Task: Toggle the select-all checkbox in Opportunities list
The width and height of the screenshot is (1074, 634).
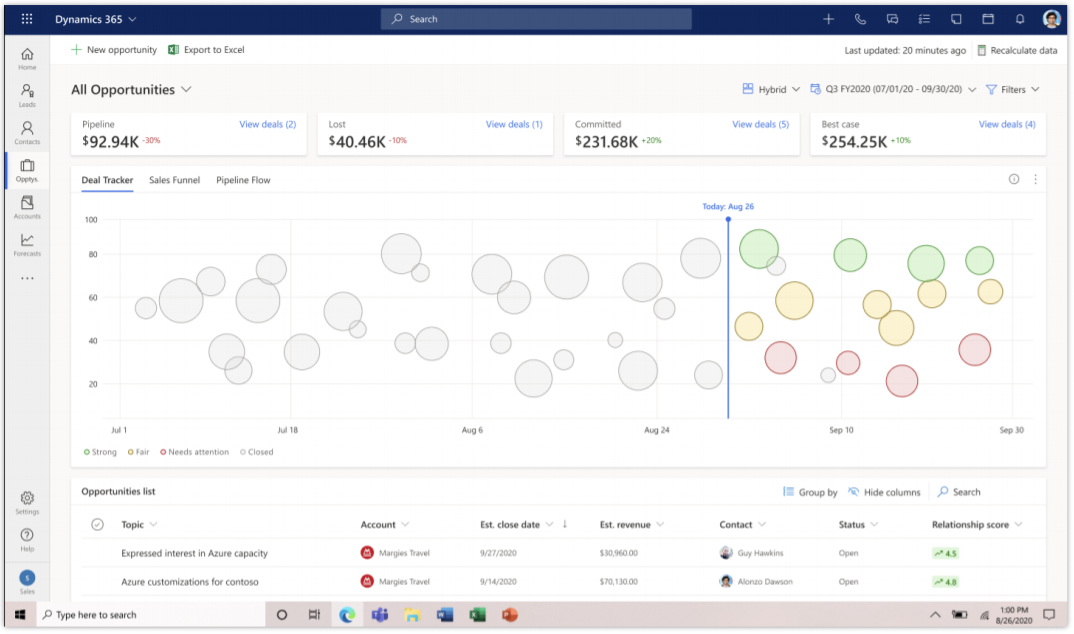Action: (x=97, y=525)
